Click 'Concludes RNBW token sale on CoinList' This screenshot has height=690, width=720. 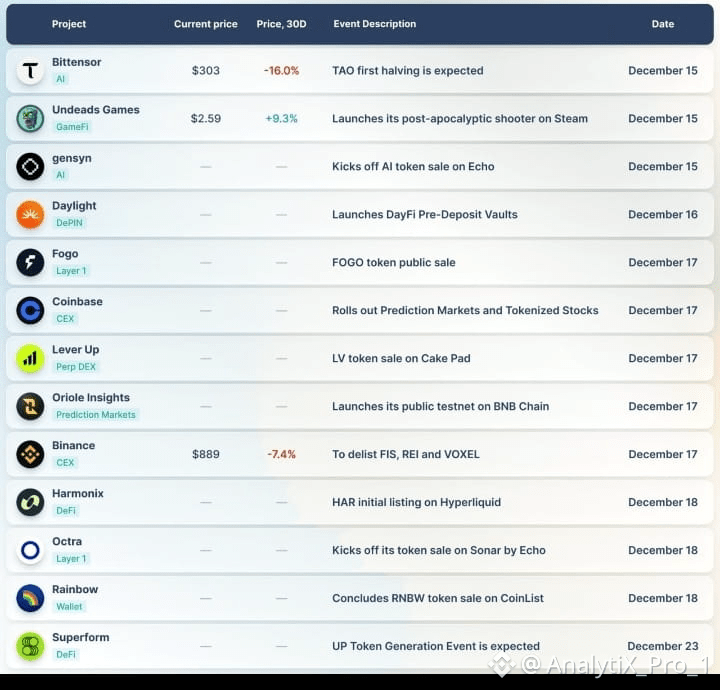438,598
